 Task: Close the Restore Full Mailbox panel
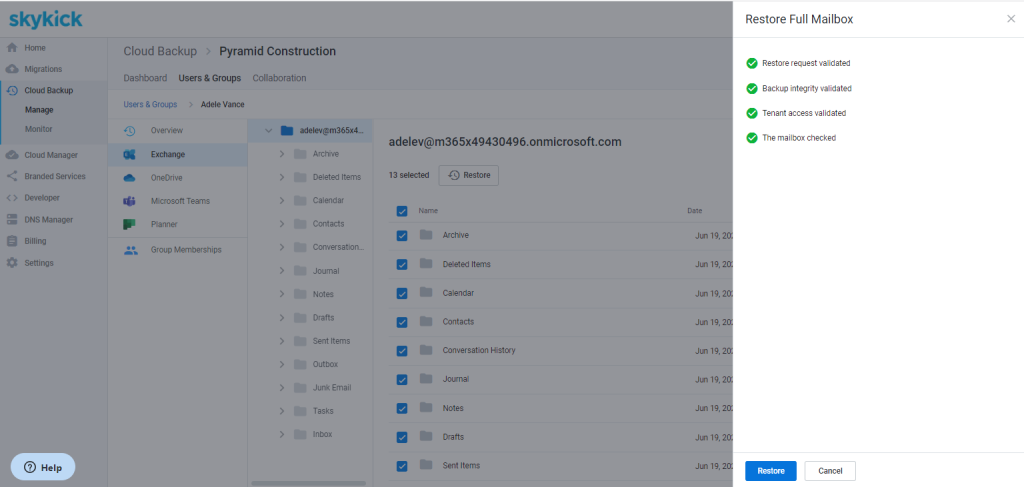click(x=1011, y=19)
